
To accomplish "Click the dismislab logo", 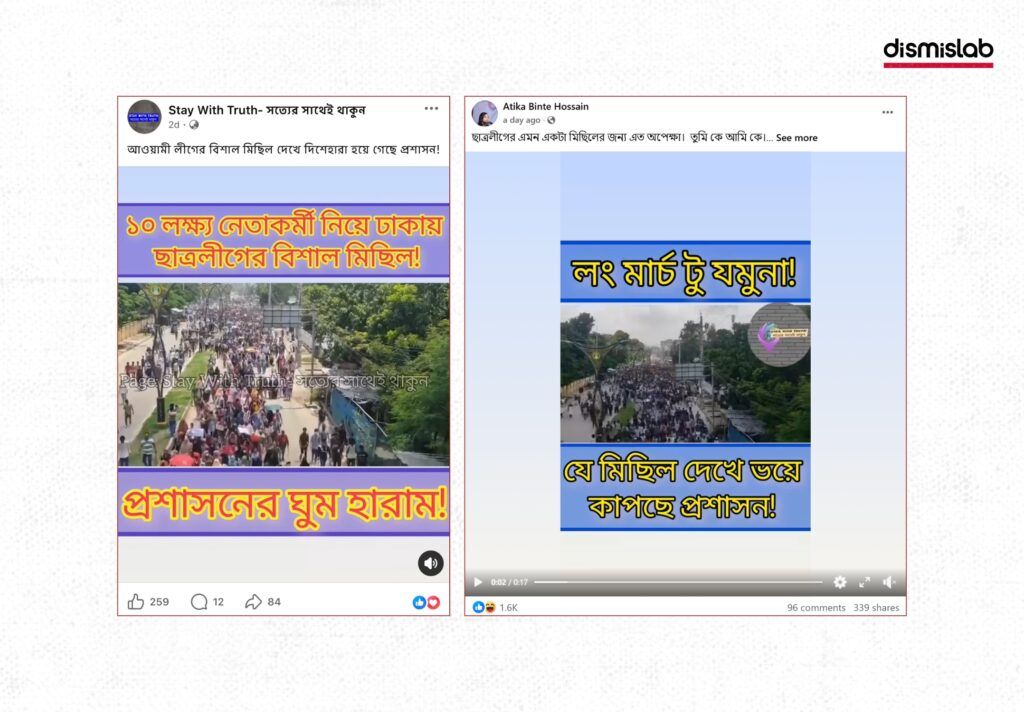I will pos(938,52).
